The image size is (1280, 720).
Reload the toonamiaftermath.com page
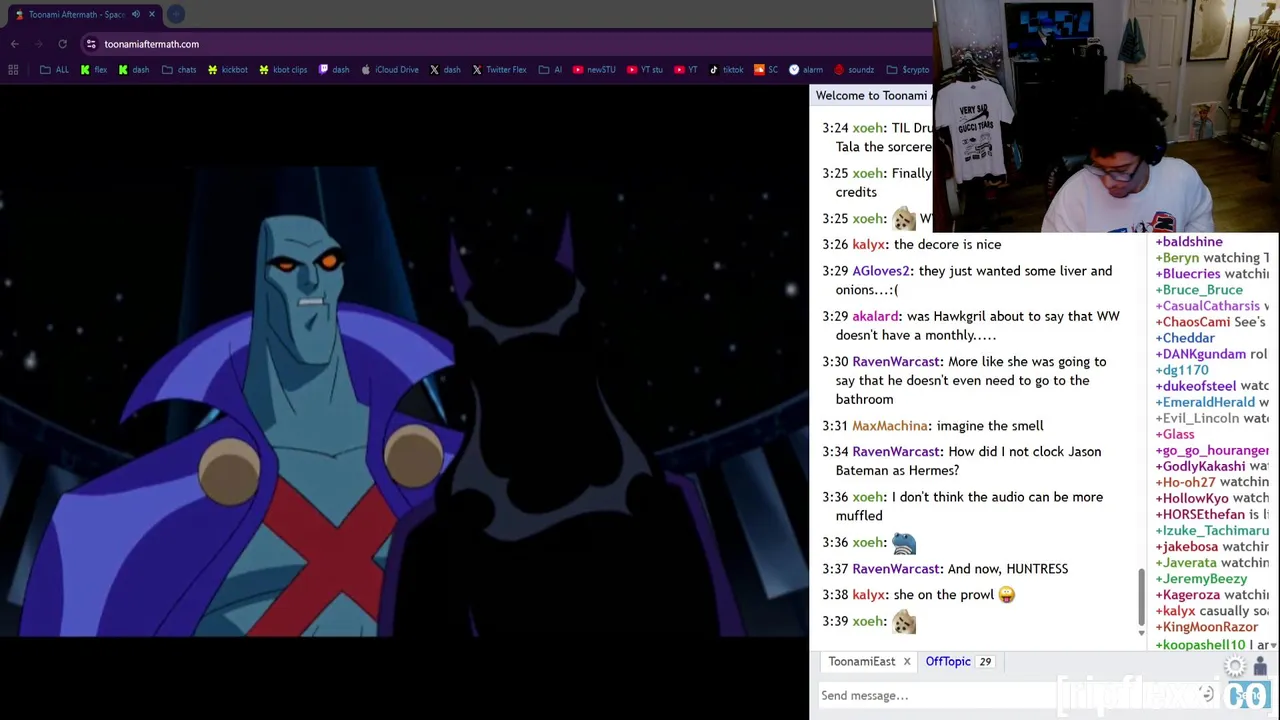pyautogui.click(x=62, y=44)
